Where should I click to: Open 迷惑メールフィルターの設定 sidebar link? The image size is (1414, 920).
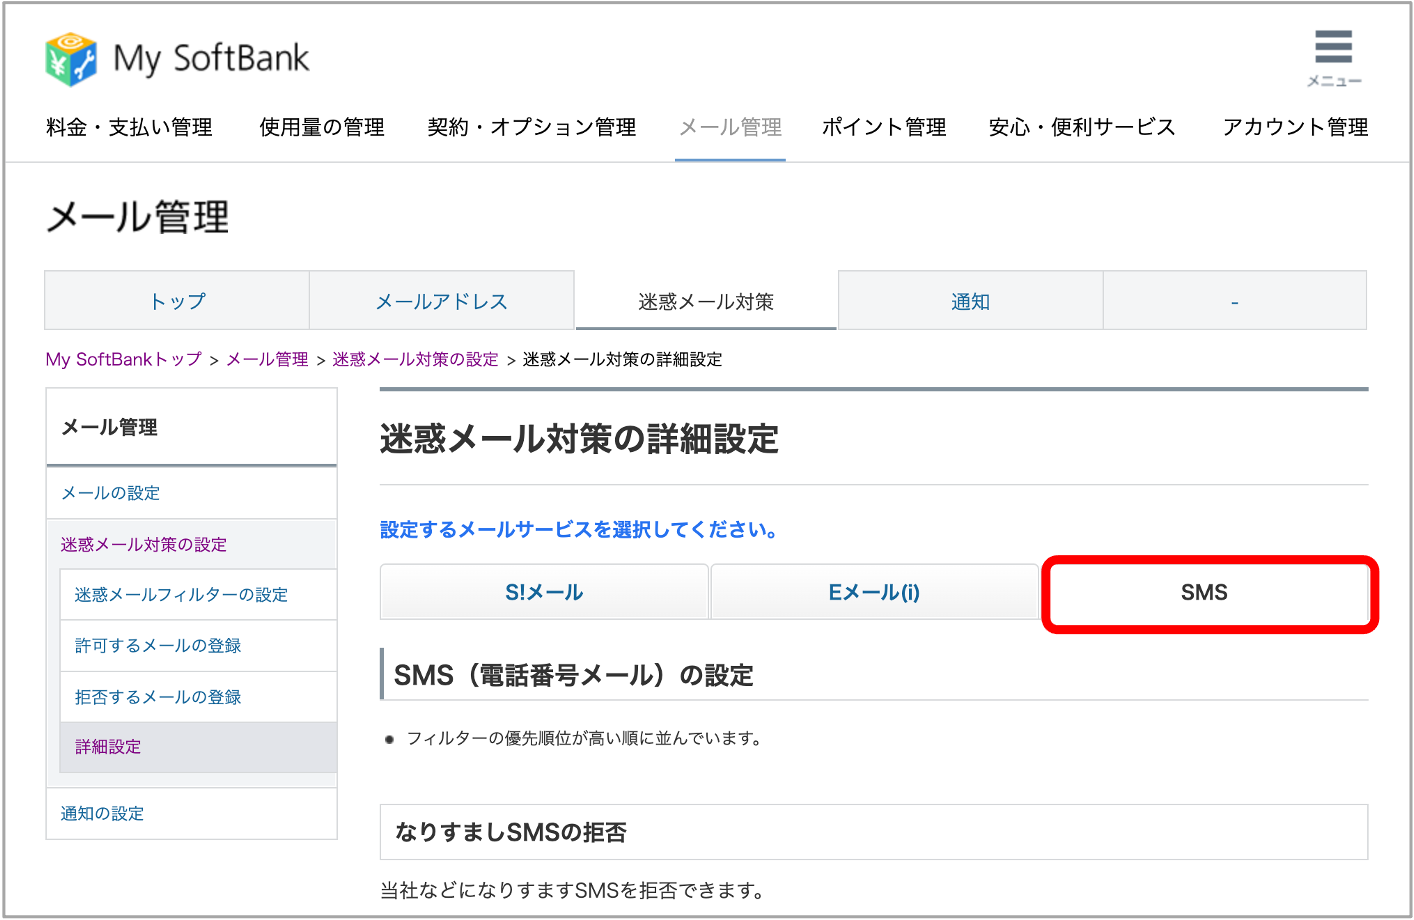[198, 595]
